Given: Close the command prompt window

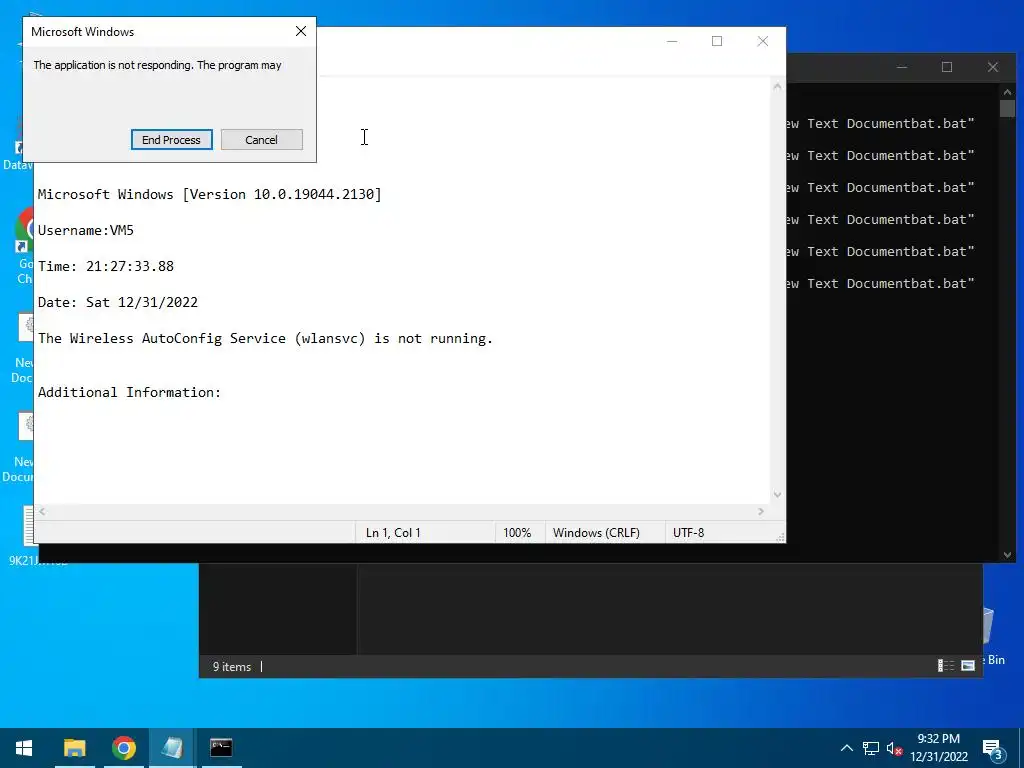Looking at the screenshot, I should pyautogui.click(x=993, y=67).
